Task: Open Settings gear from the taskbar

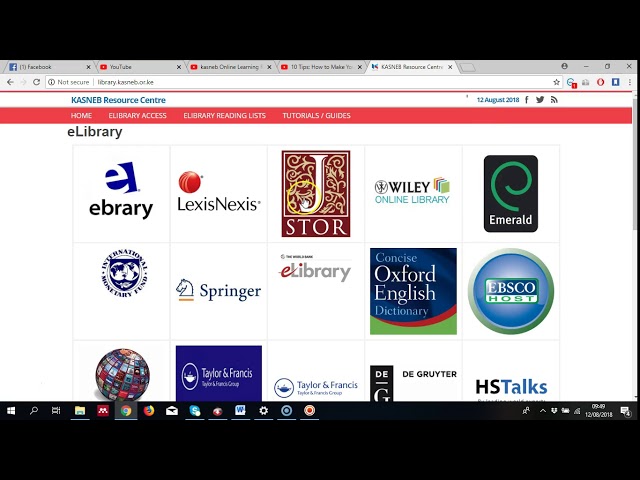Action: [264, 411]
